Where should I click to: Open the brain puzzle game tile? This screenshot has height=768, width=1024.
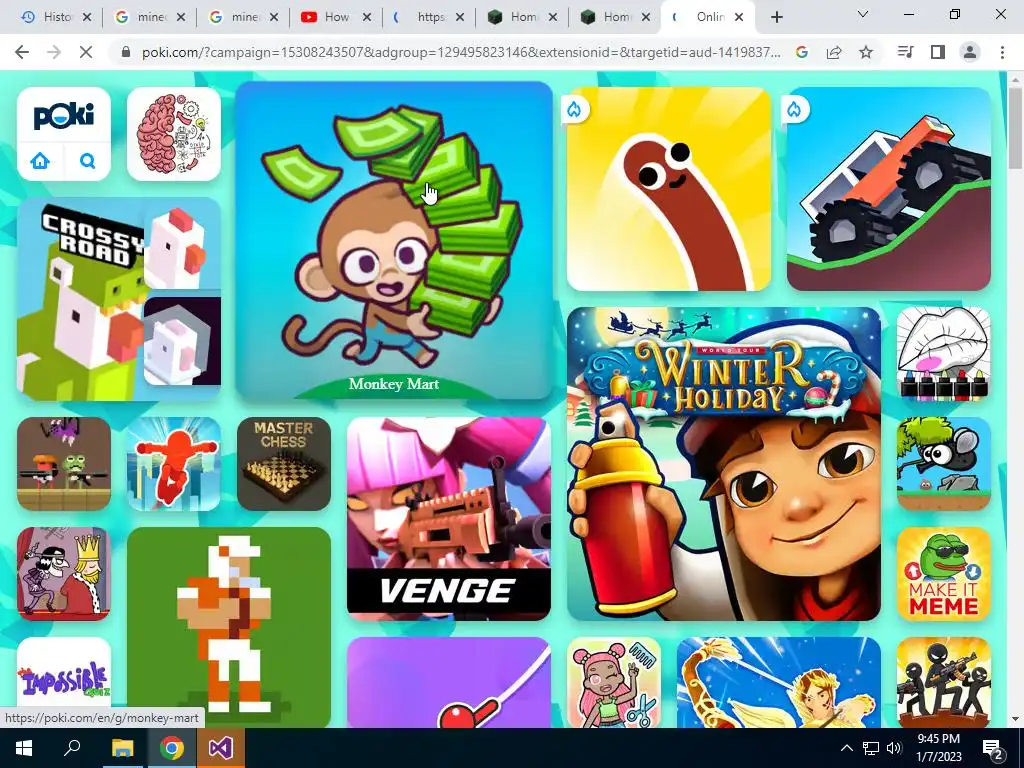[174, 134]
